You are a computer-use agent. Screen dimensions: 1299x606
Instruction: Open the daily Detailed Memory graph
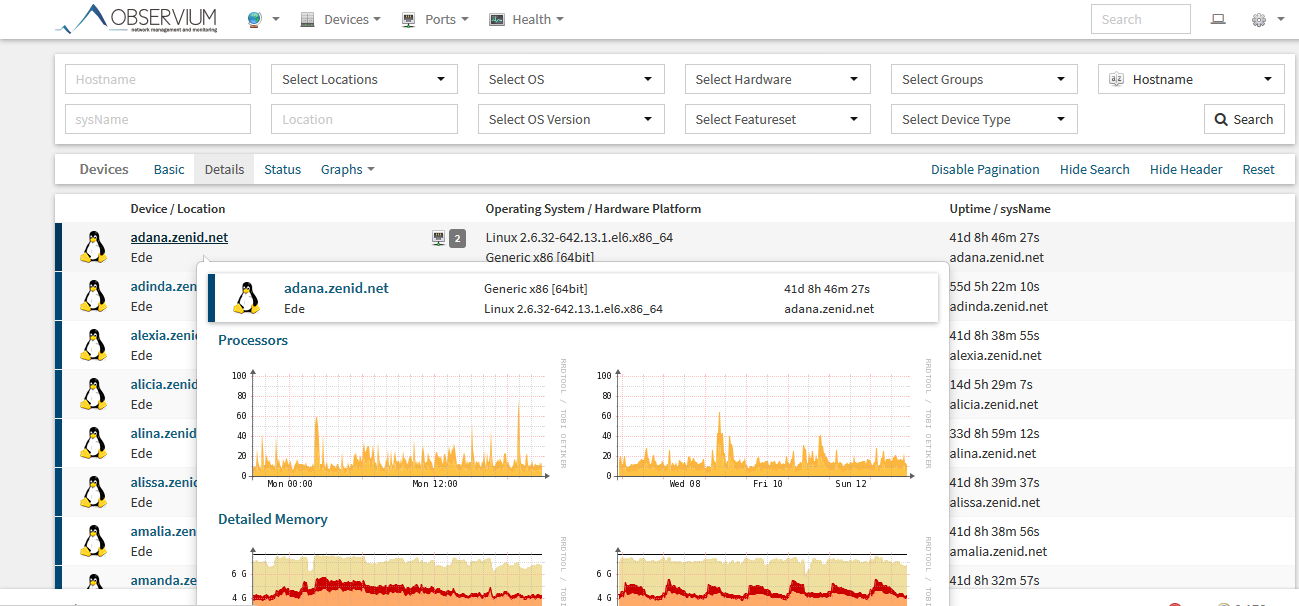(x=393, y=573)
